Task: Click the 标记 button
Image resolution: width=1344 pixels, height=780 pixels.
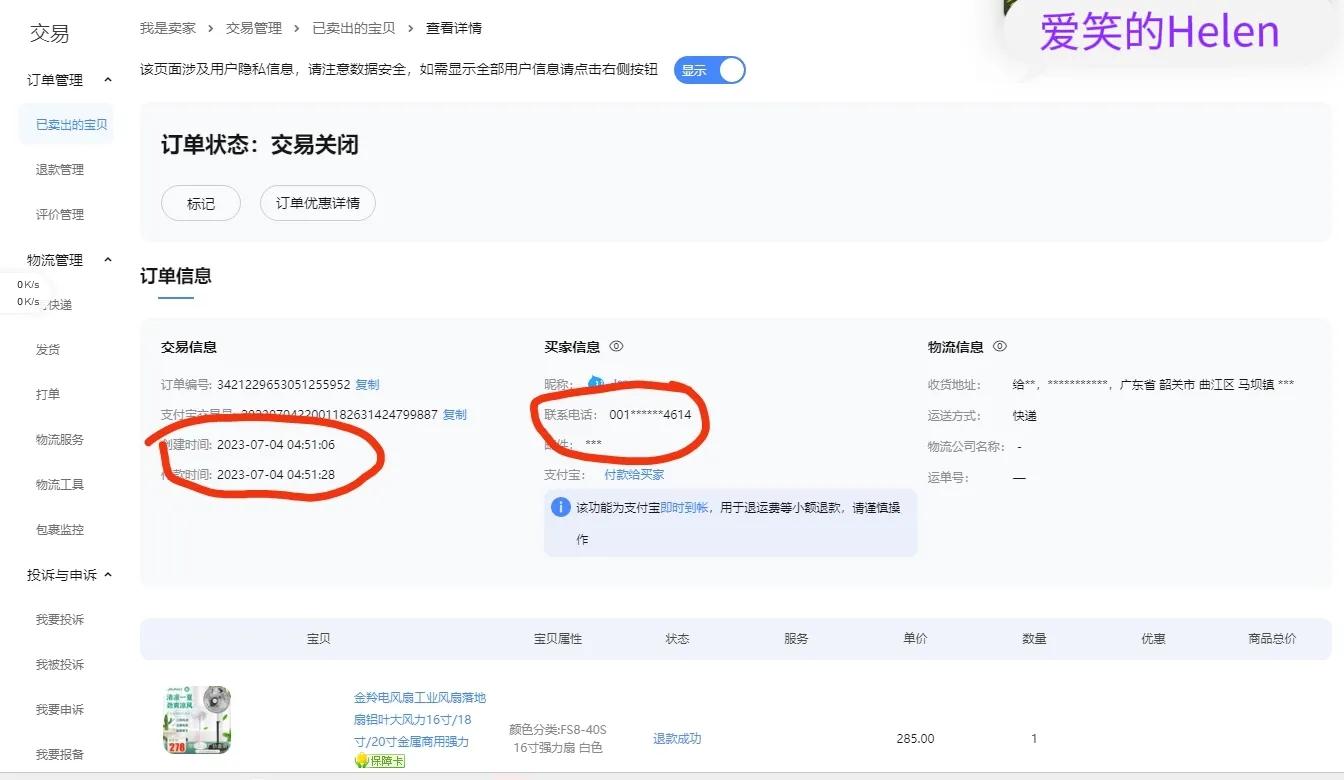Action: [200, 203]
